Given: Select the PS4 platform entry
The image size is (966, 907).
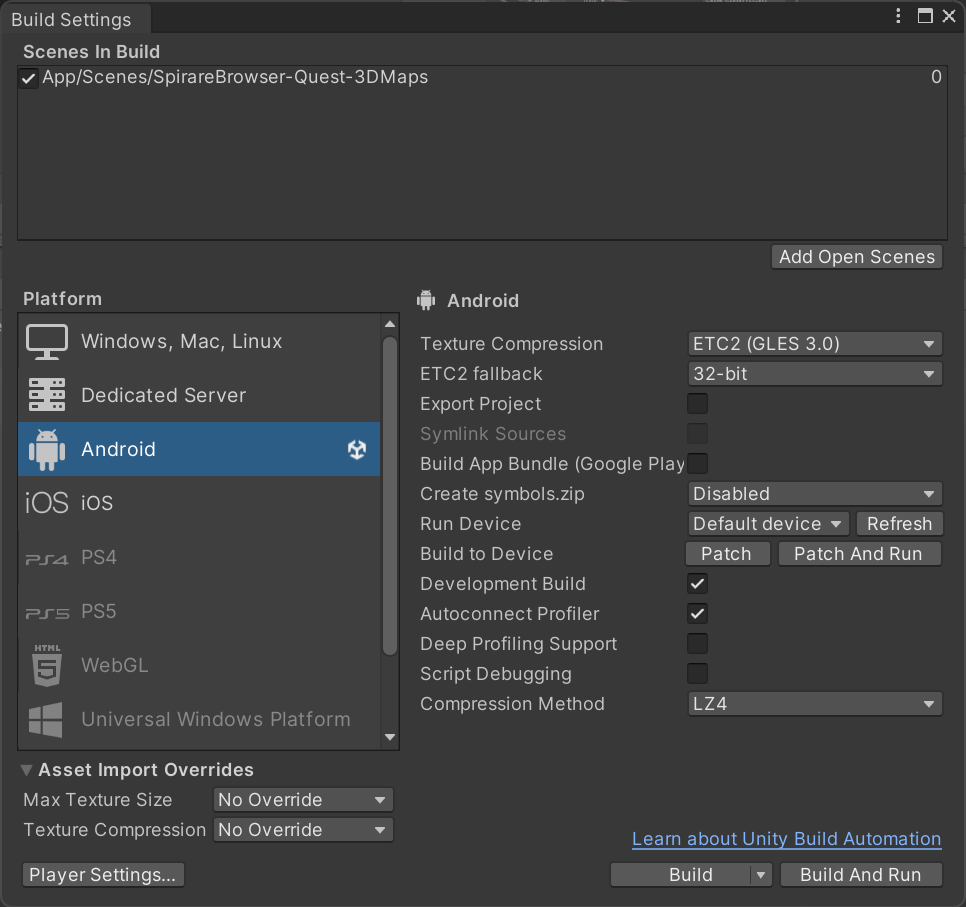Looking at the screenshot, I should point(199,557).
